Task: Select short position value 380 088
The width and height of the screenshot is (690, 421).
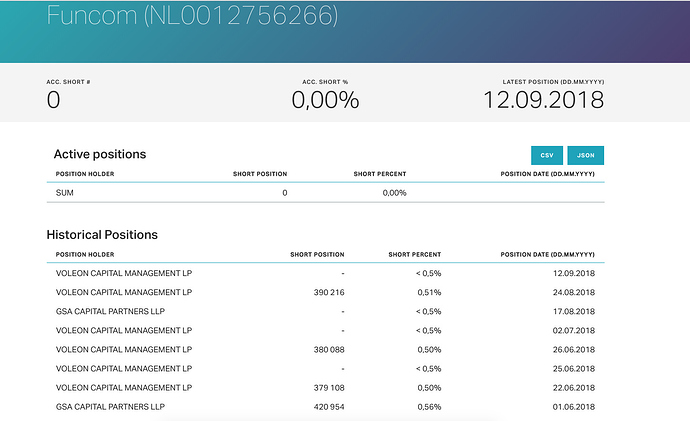Action: 329,350
